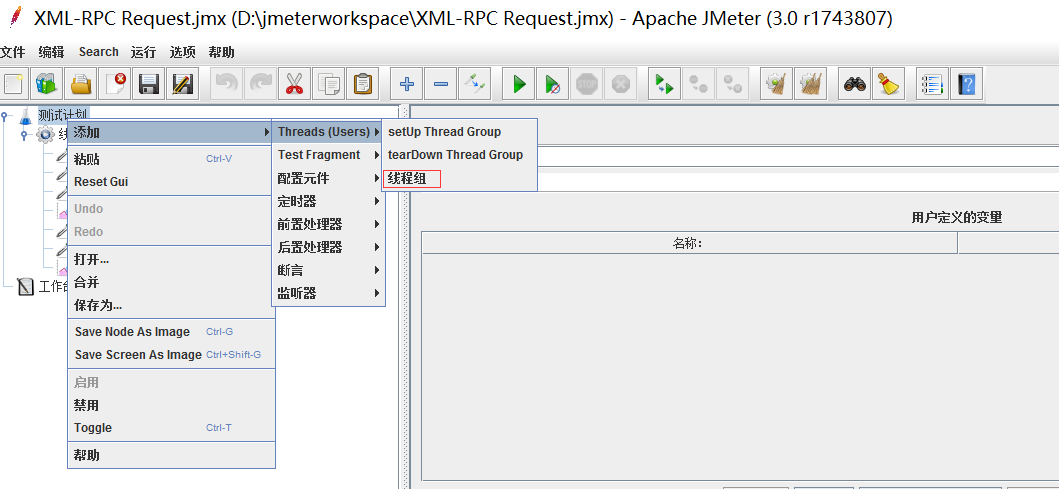Screen dimensions: 1059x489
Task: Choose 保存为... in context menu
Action: point(171,305)
